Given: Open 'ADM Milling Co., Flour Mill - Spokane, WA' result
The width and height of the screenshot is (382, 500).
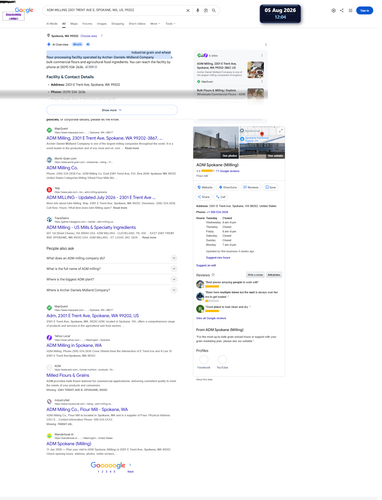Looking at the screenshot, I should [87, 410].
